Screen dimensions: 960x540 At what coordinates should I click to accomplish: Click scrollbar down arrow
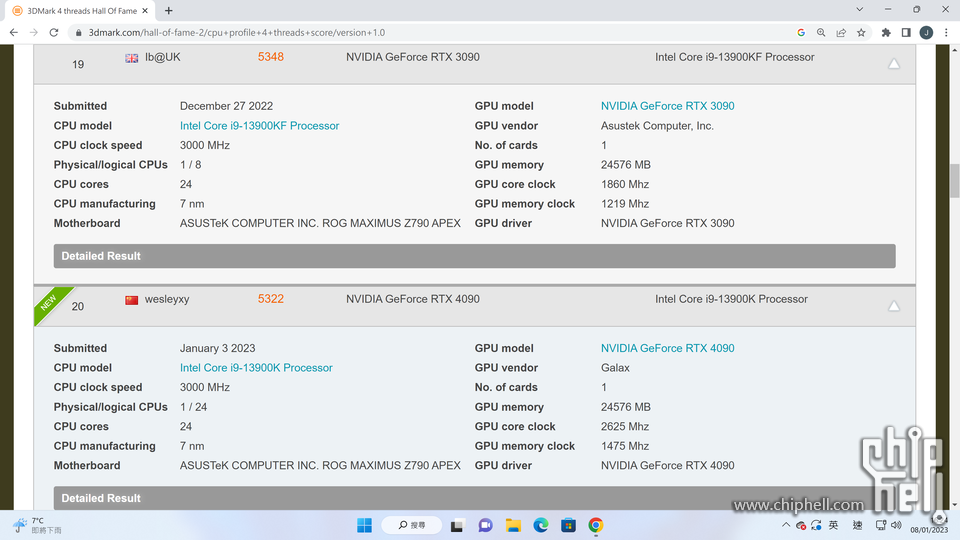954,505
